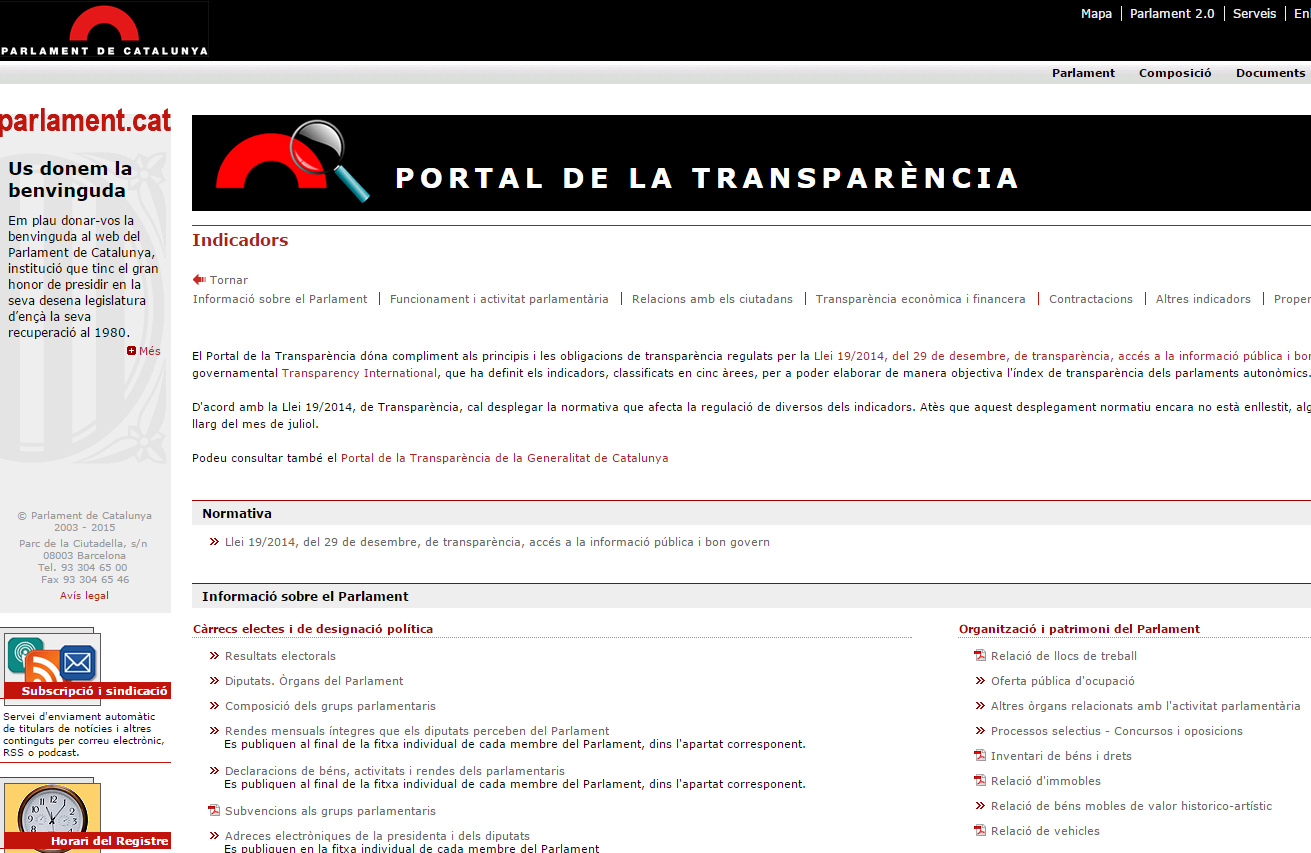This screenshot has height=853, width=1311.
Task: Click the red Tornar back arrow icon
Action: coord(199,280)
